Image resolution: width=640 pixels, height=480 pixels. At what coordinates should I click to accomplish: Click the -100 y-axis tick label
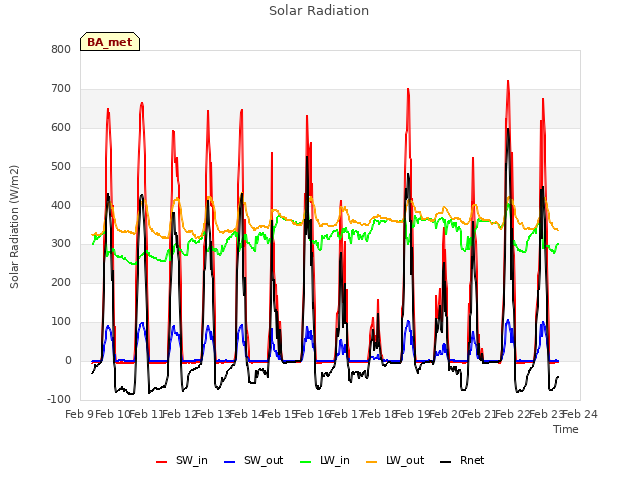(59, 399)
